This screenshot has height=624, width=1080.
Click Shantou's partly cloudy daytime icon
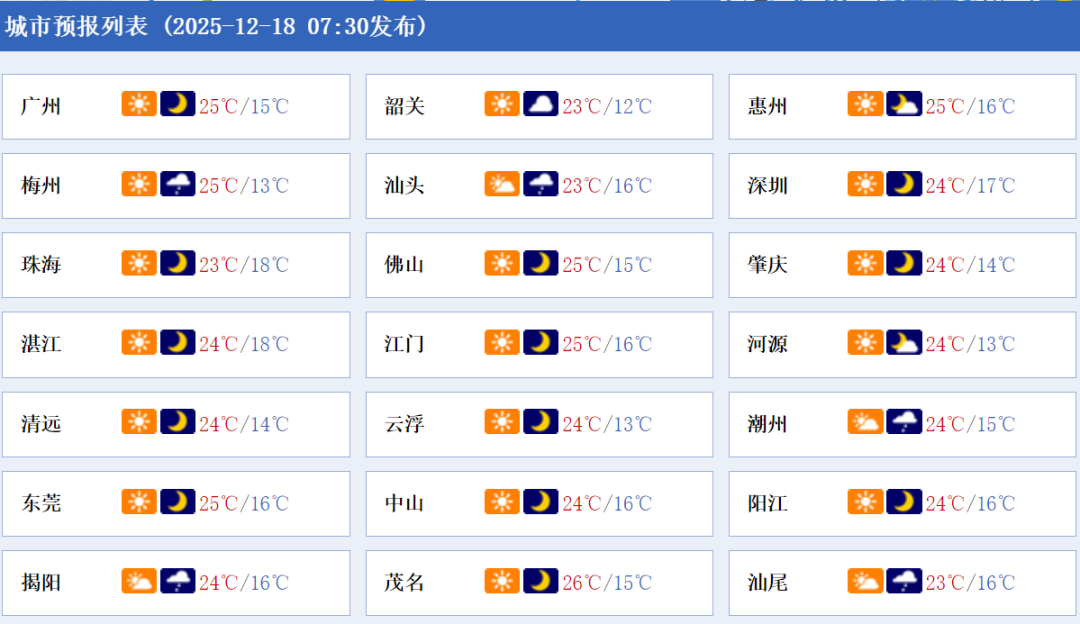[502, 184]
